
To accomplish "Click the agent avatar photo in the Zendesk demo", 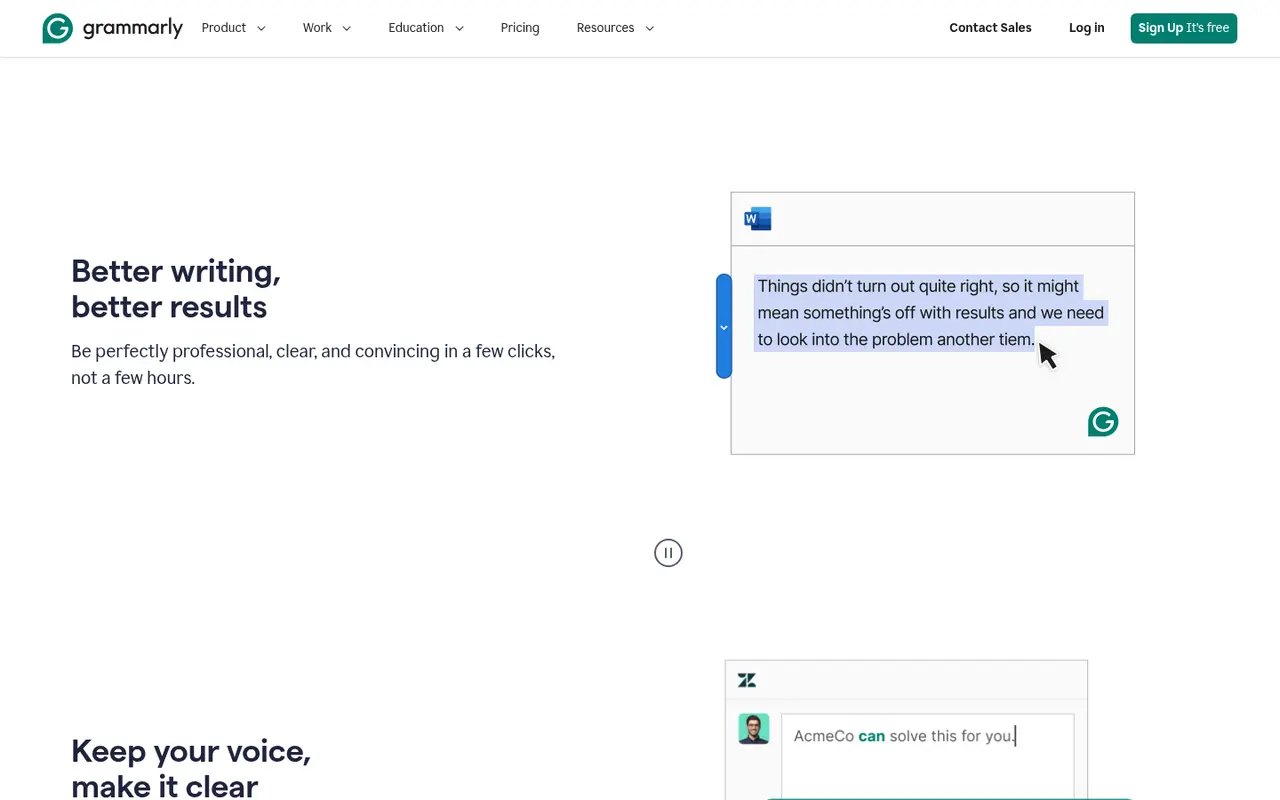I will 754,729.
